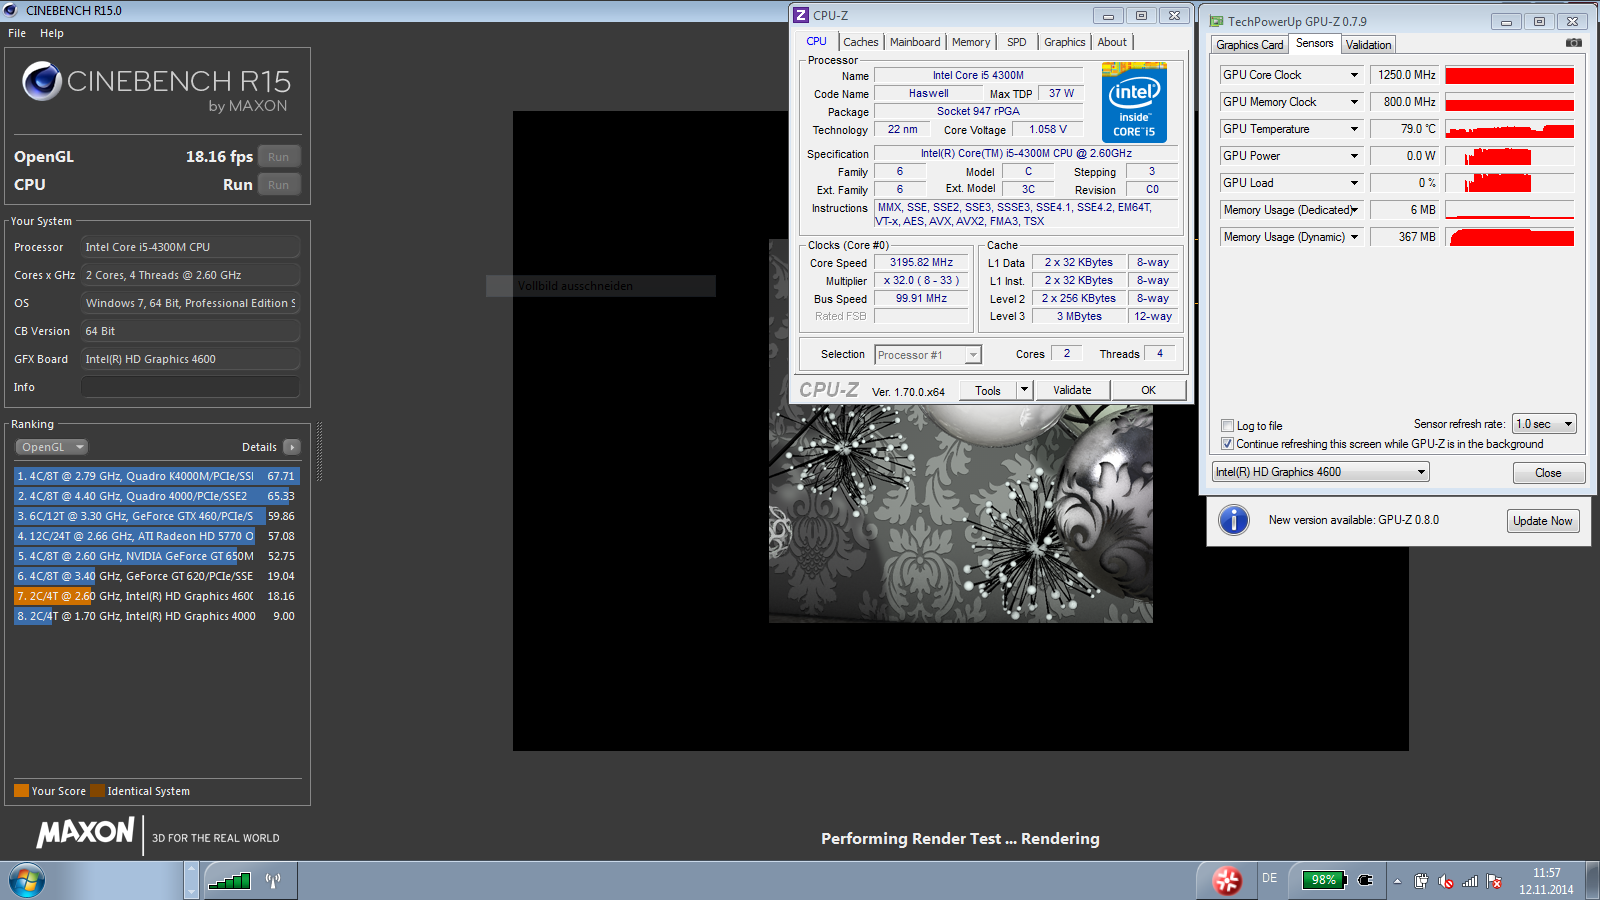This screenshot has height=900, width=1600.
Task: Select the Quadro K4000M ranking row
Action: coord(156,476)
